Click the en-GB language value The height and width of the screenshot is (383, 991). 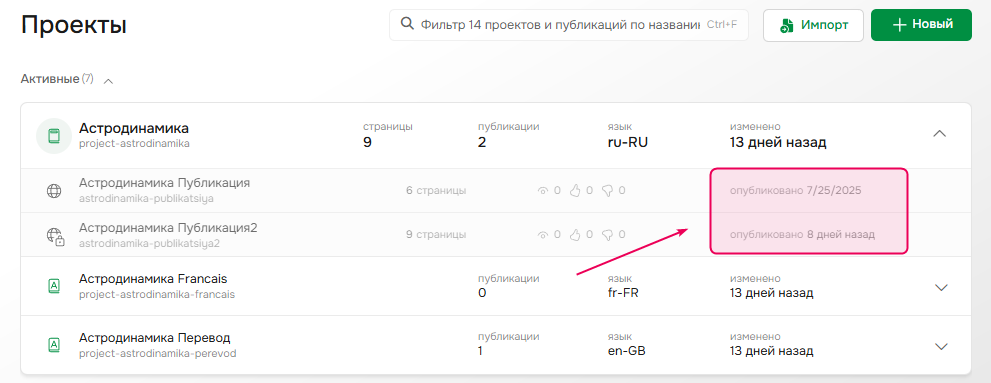pos(626,350)
